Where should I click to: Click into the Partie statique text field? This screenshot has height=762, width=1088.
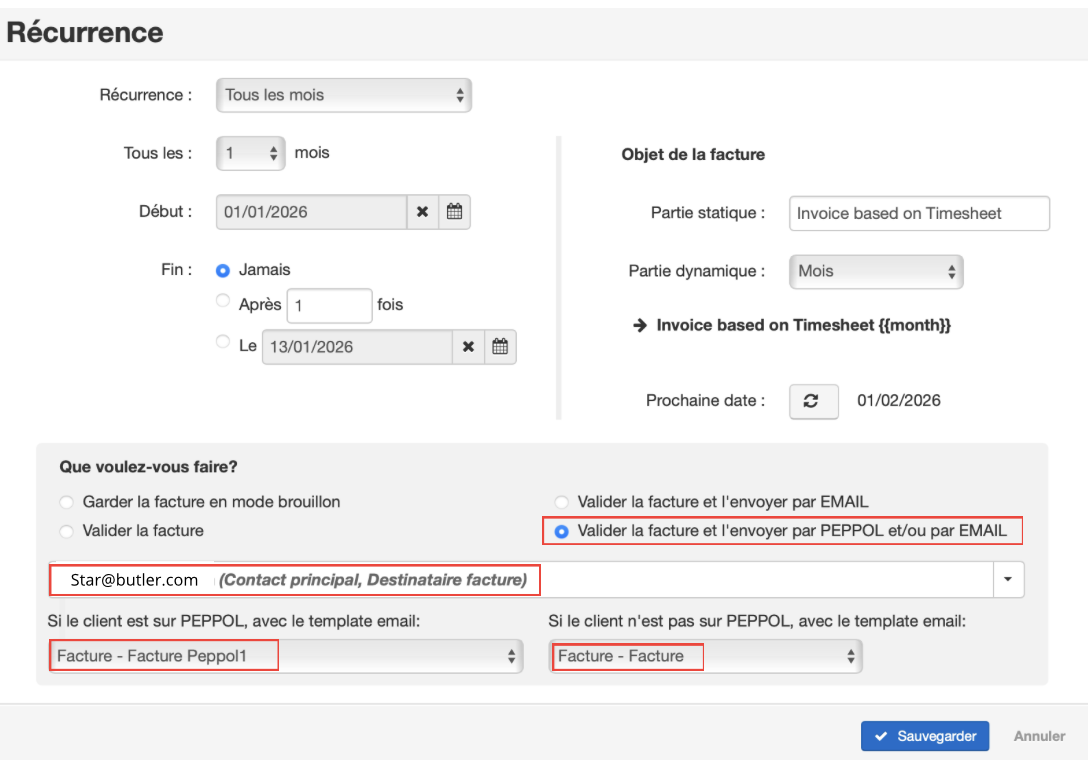[918, 213]
